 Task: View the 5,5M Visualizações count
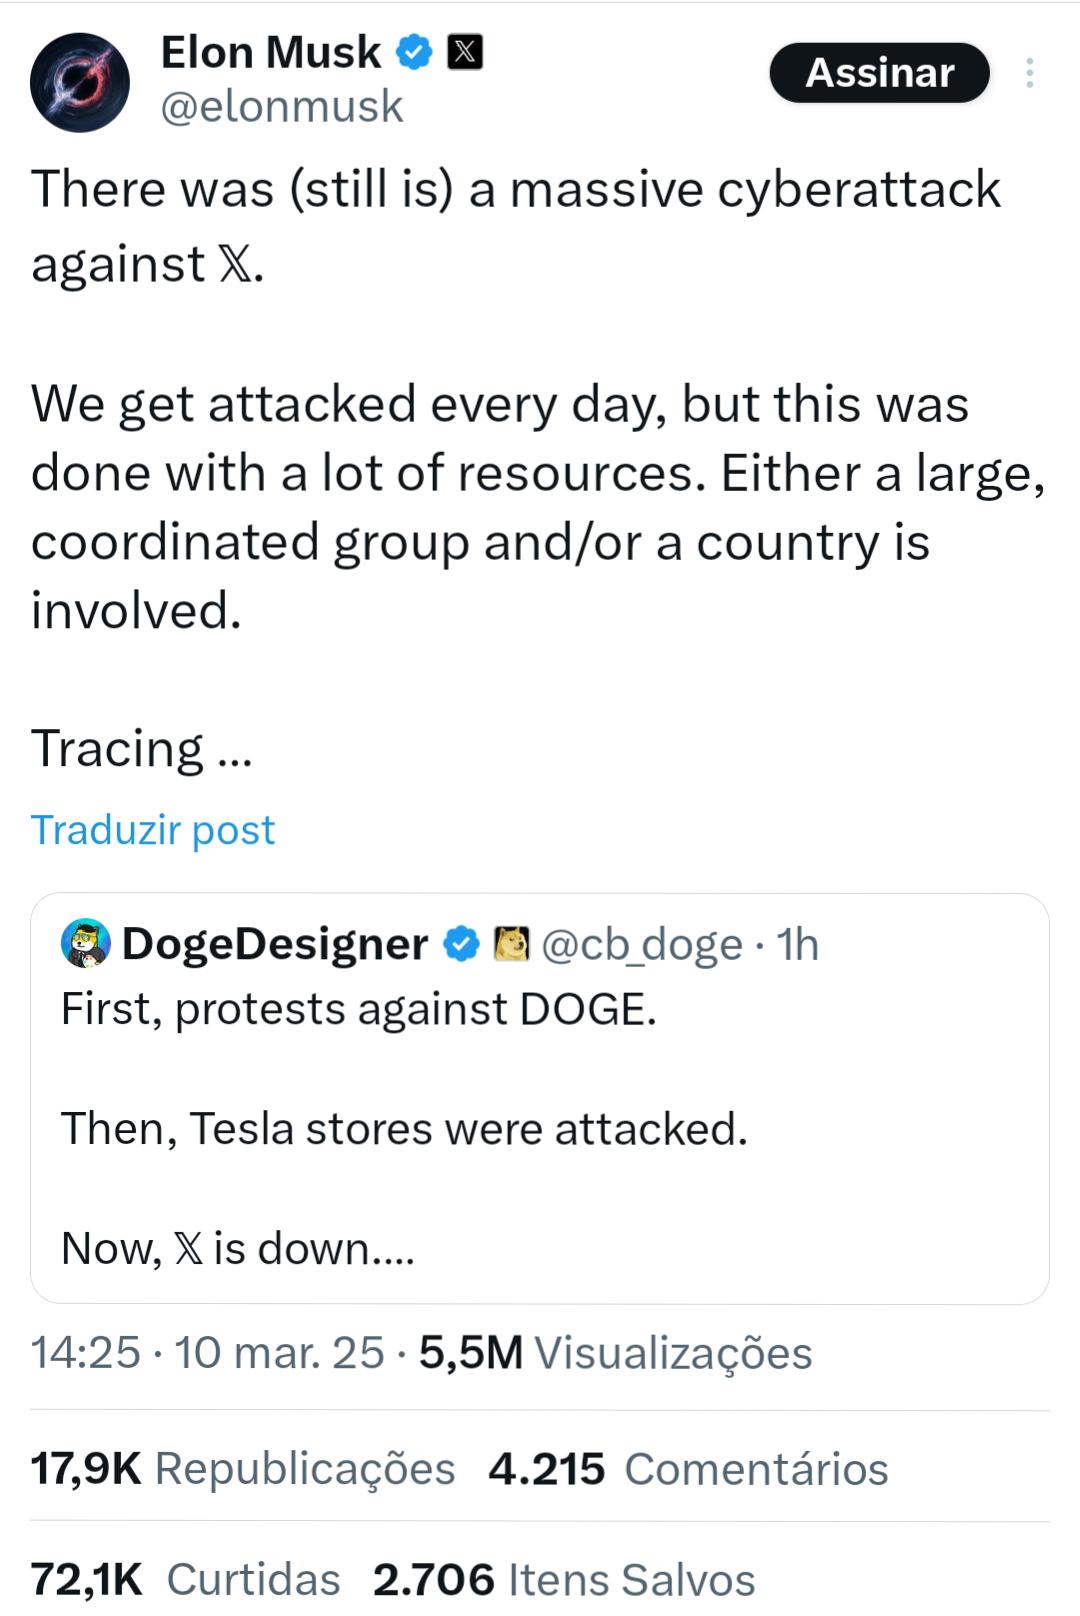click(615, 1352)
